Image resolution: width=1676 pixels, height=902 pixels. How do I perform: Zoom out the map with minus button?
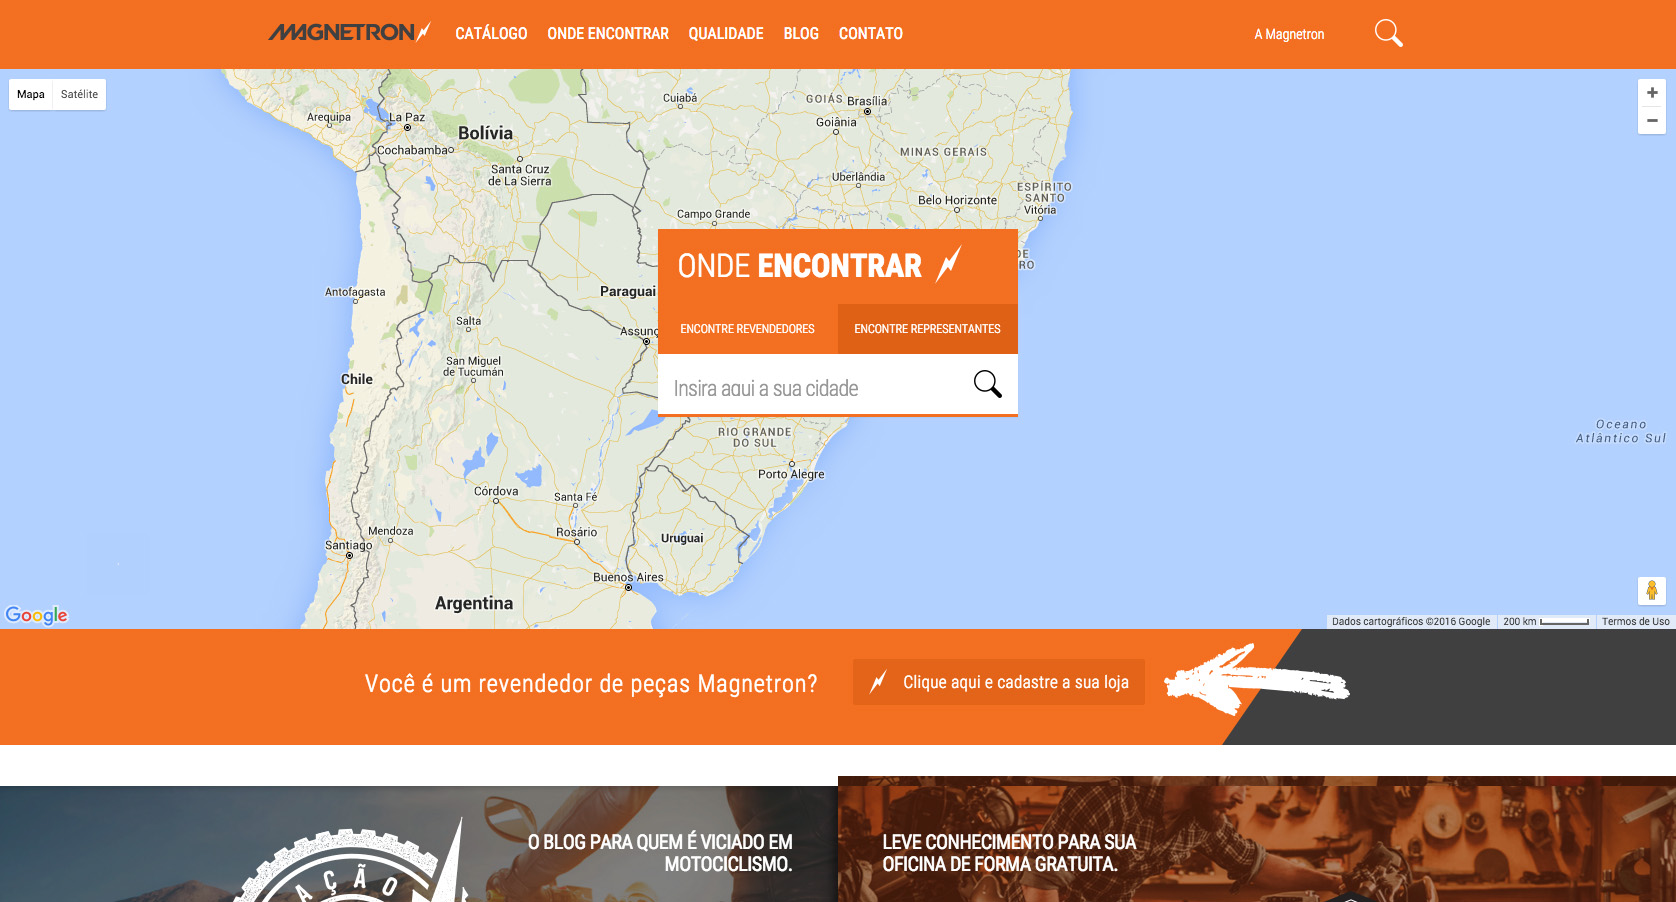click(1652, 120)
